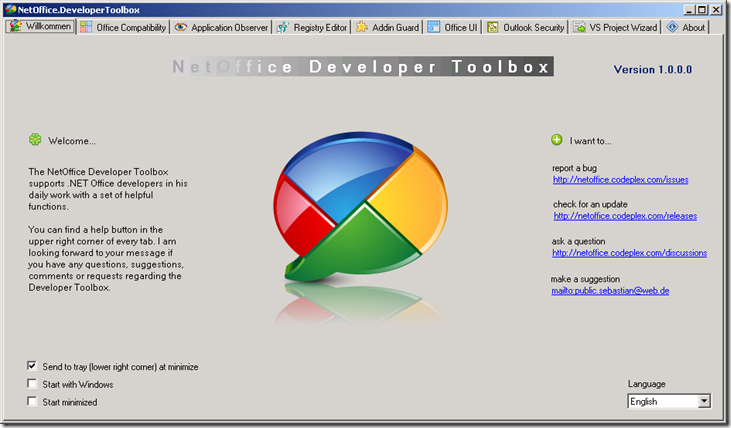731x428 pixels.
Task: Click the NetOffice title bar app icon
Action: click(10, 9)
